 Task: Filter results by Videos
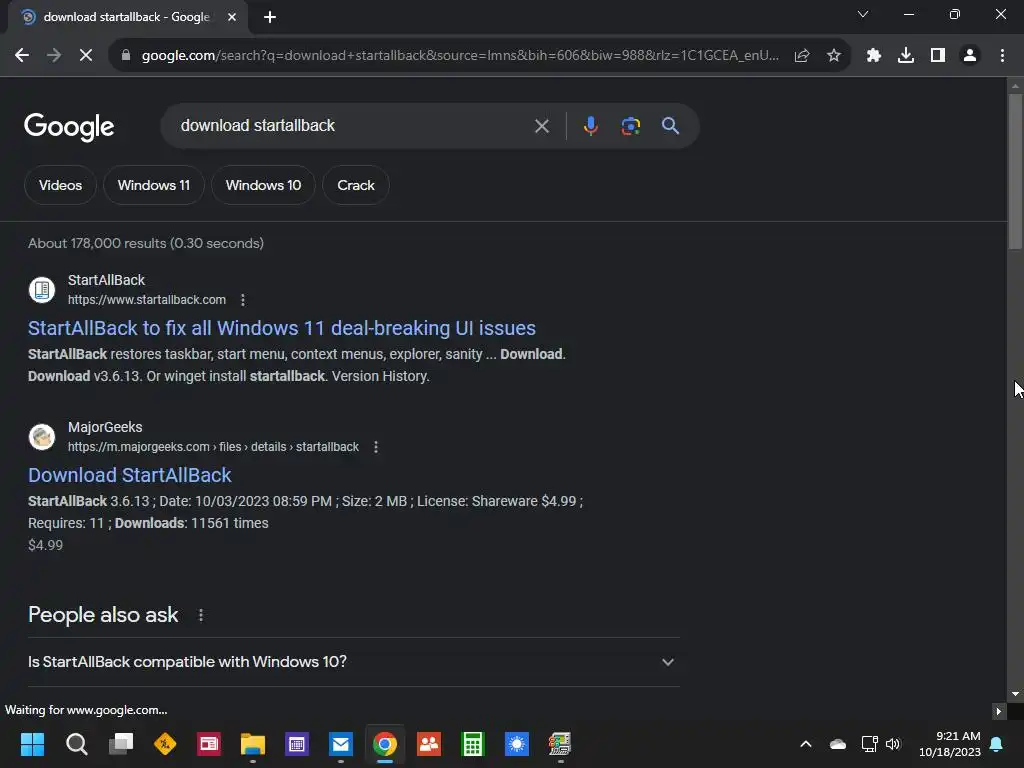pyautogui.click(x=61, y=185)
